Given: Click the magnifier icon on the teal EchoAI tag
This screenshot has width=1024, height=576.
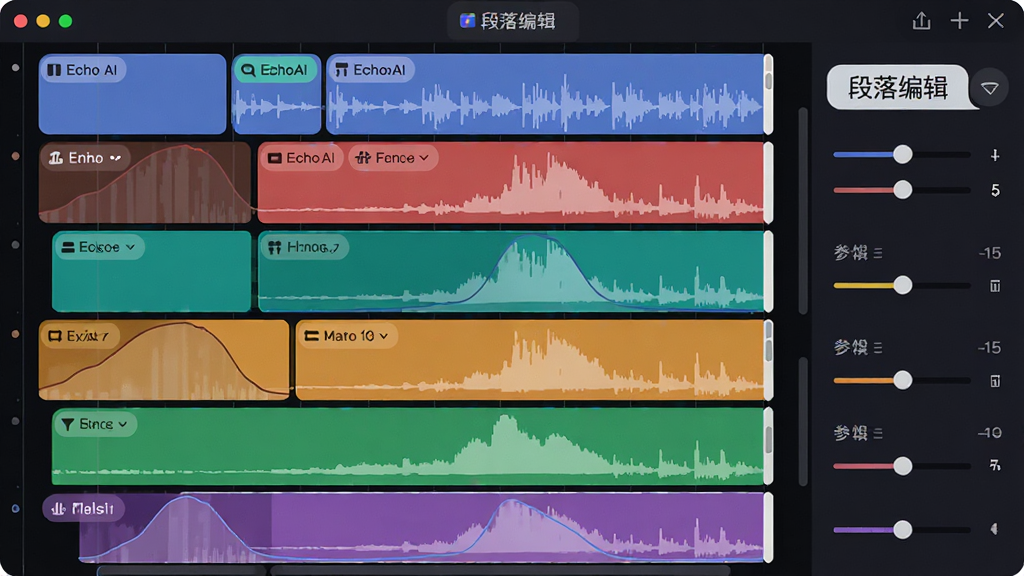Looking at the screenshot, I should 248,70.
